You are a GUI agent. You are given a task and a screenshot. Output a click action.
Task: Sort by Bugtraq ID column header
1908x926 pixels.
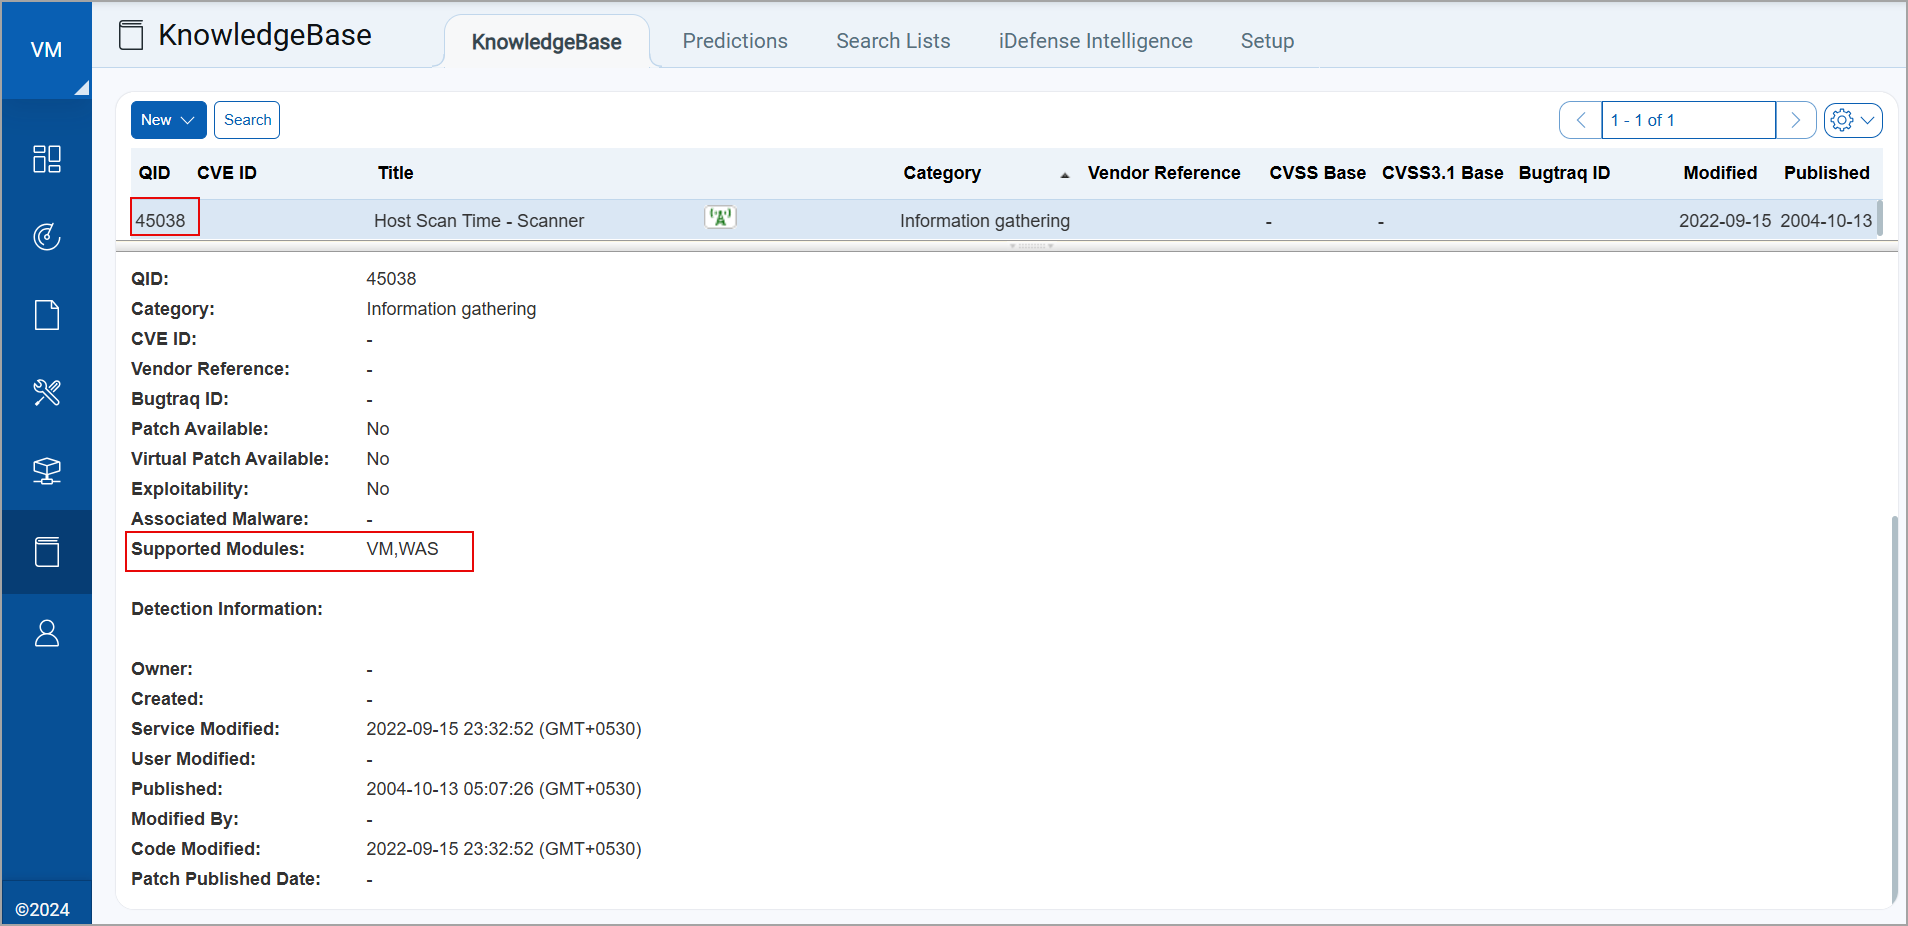(1564, 173)
